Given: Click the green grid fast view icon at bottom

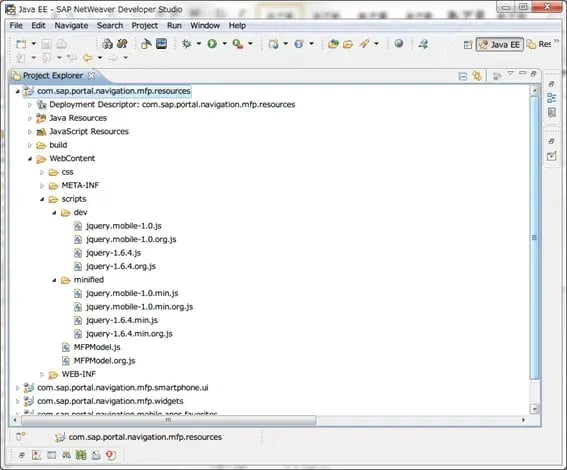Looking at the screenshot, I should 81,455.
